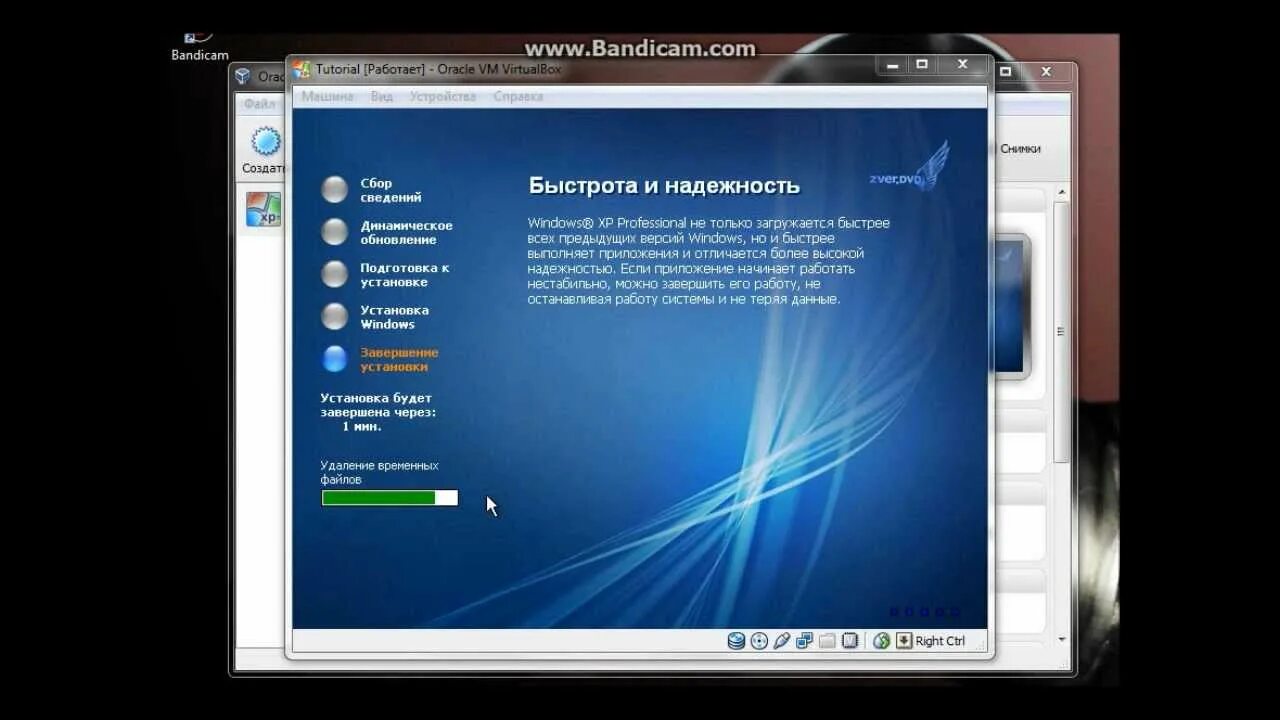Click the mouse integration icon in the status bar
The image size is (1280, 720).
click(881, 641)
